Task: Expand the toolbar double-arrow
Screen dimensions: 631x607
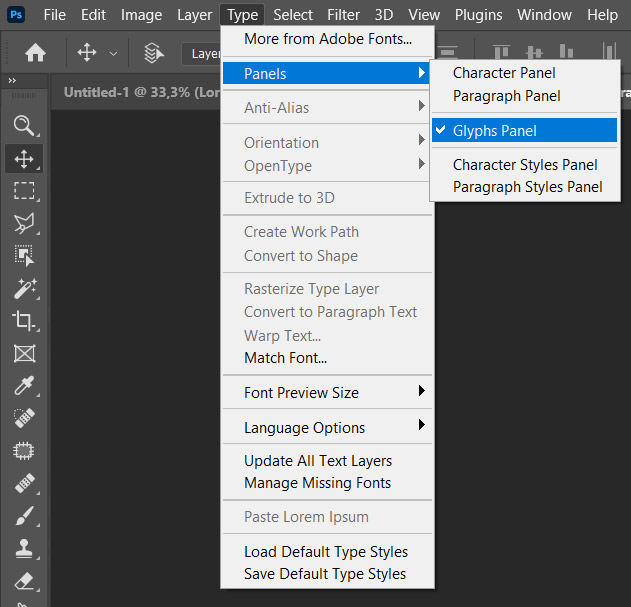Action: coord(12,81)
